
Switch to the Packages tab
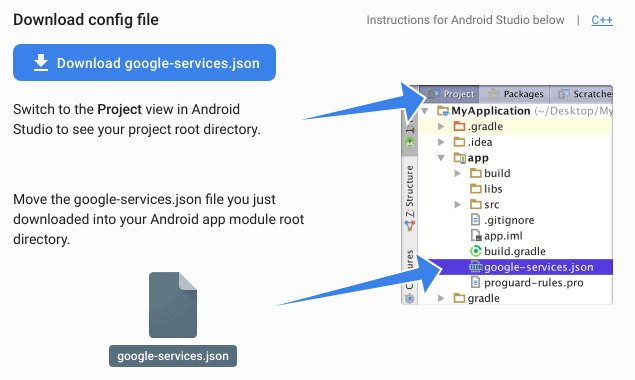click(x=515, y=94)
